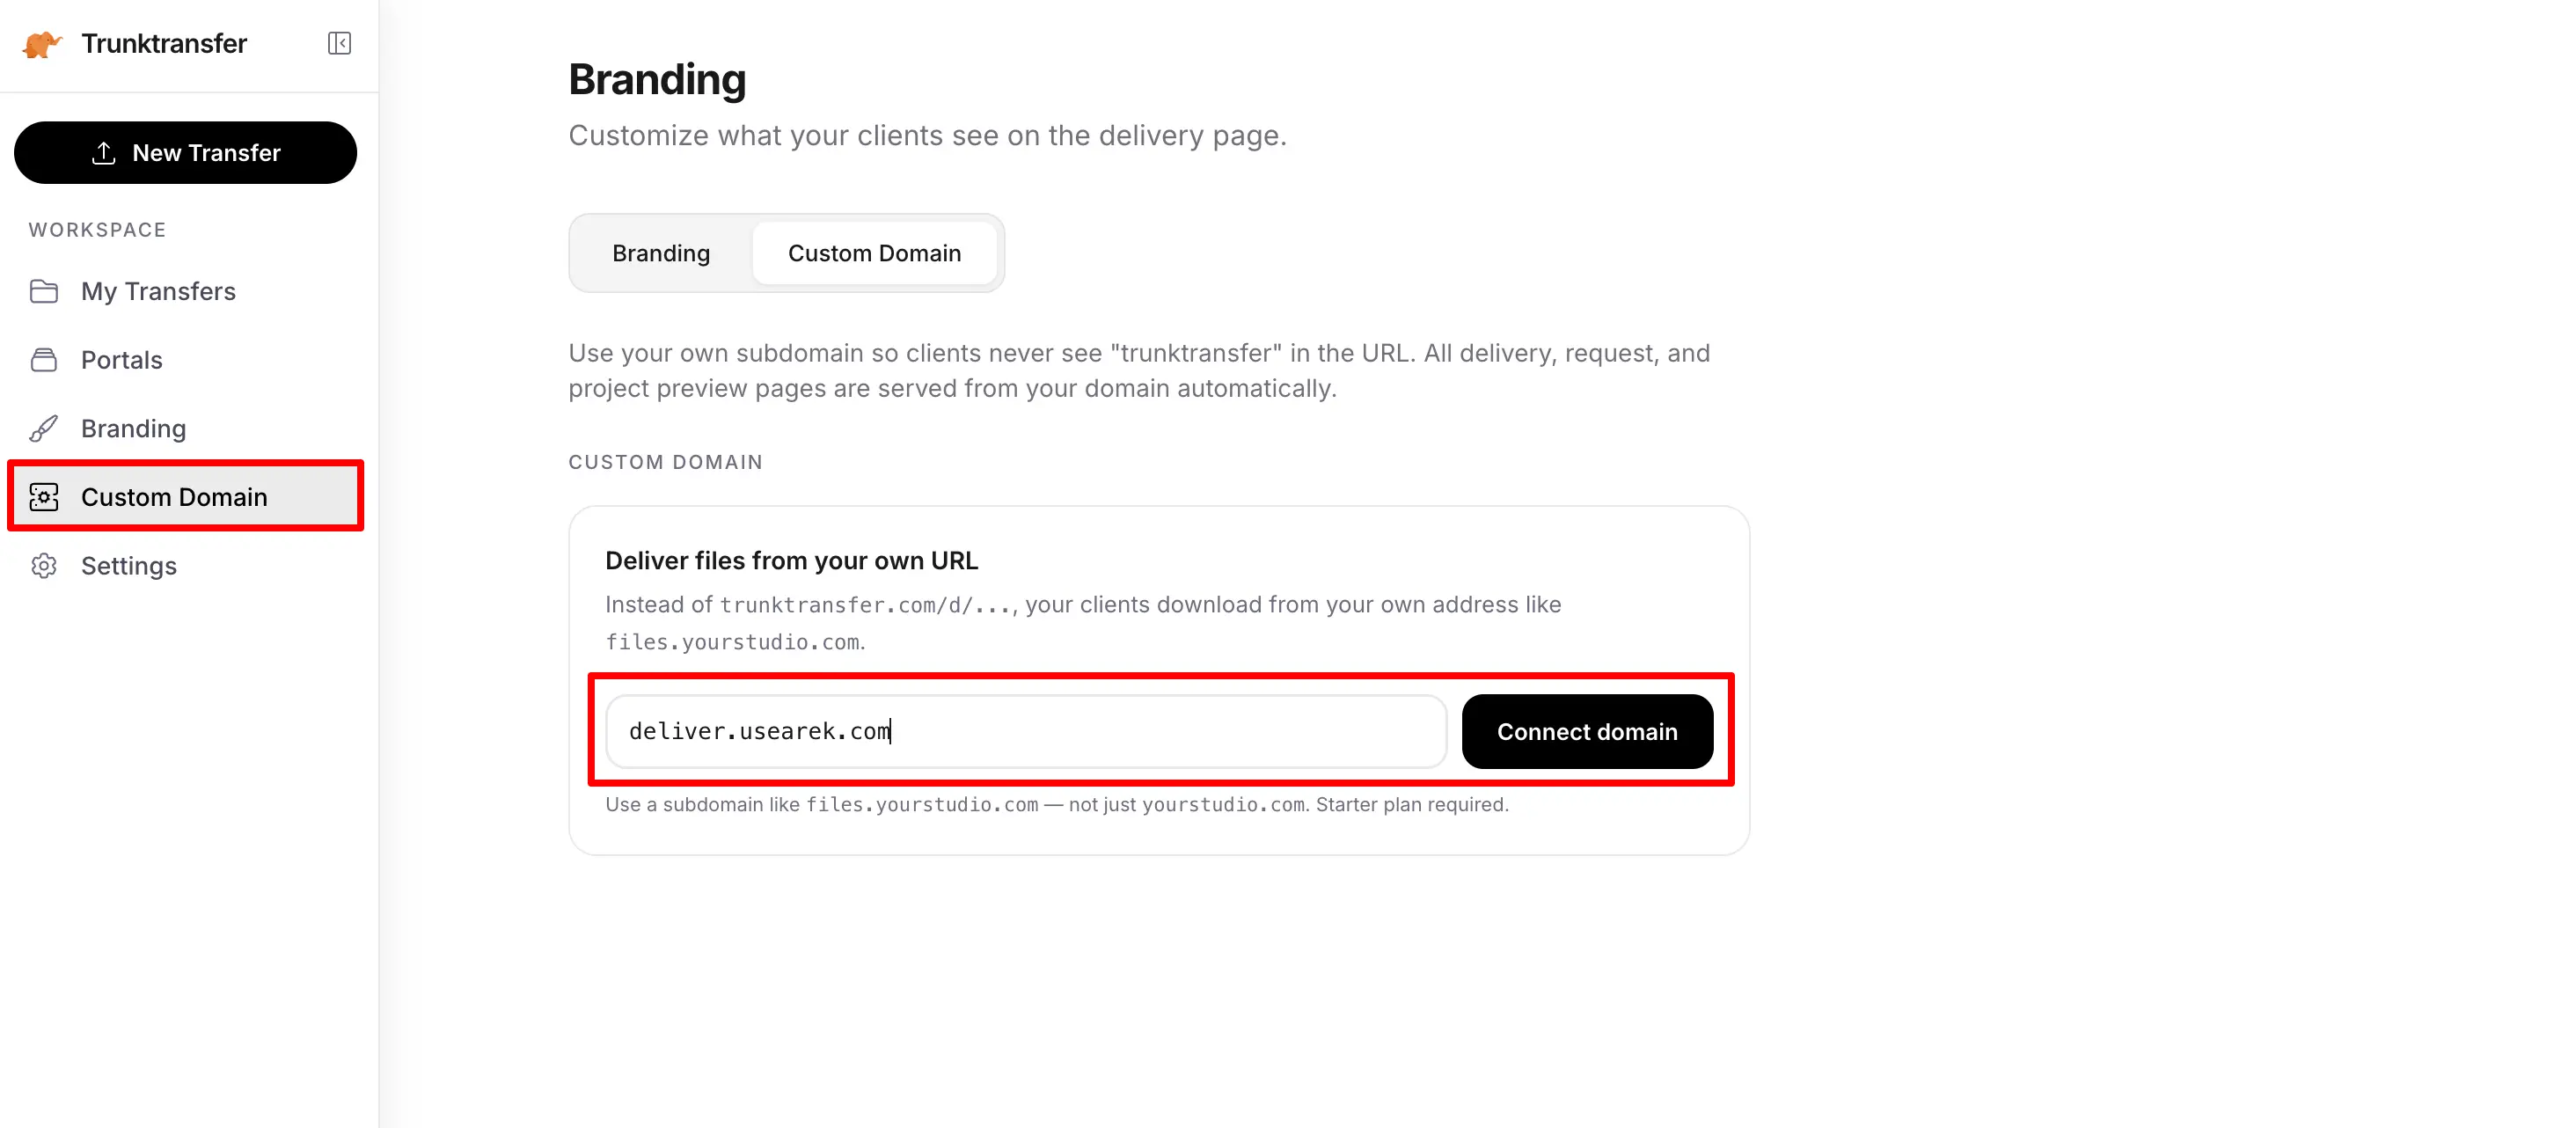Collapse the sidebar panel icon

339,43
